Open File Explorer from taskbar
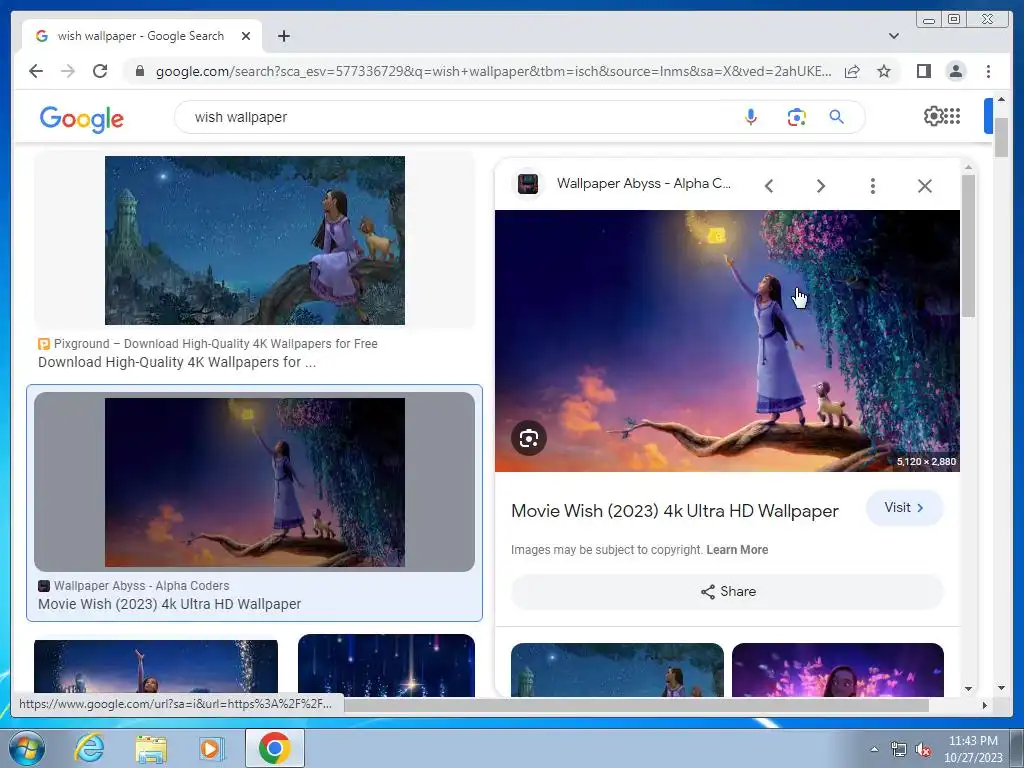Image resolution: width=1024 pixels, height=768 pixels. pos(151,748)
